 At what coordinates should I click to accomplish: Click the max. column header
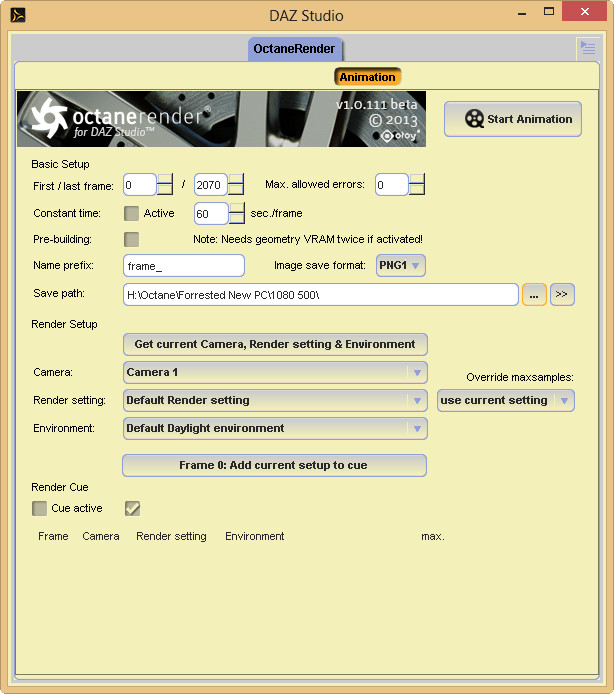[x=433, y=536]
